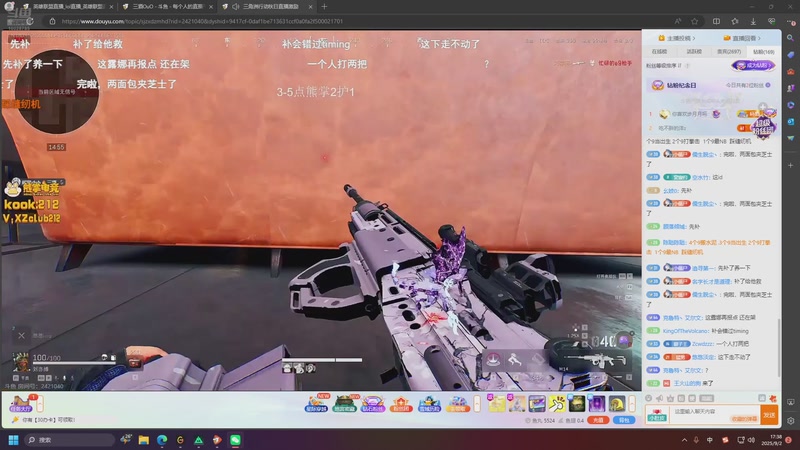Toggle split screen icon in address bar

tap(716, 21)
